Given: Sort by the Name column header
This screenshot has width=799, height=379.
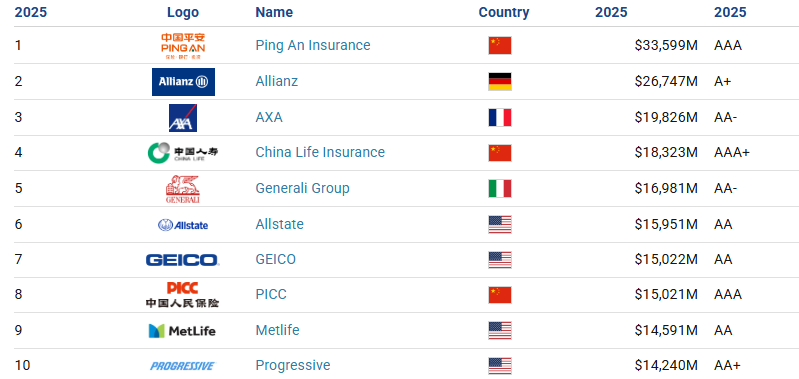Looking at the screenshot, I should click(274, 12).
